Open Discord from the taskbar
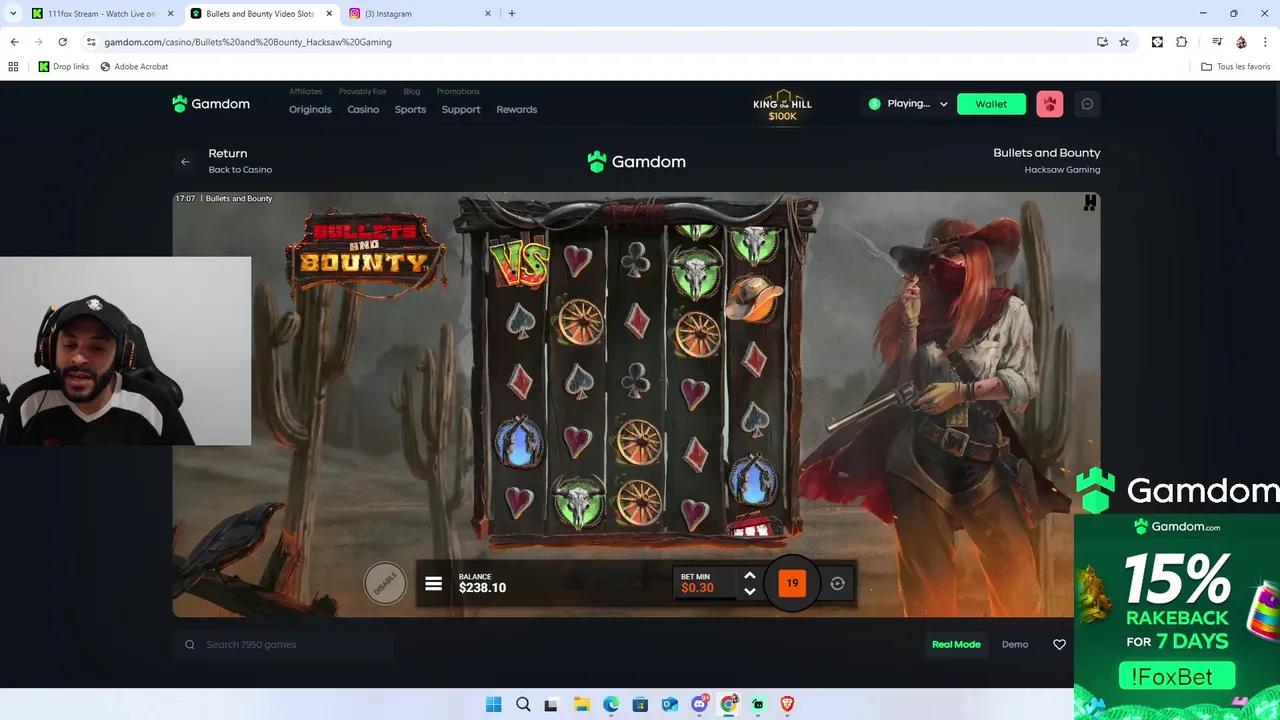Viewport: 1280px width, 720px height. coord(700,704)
